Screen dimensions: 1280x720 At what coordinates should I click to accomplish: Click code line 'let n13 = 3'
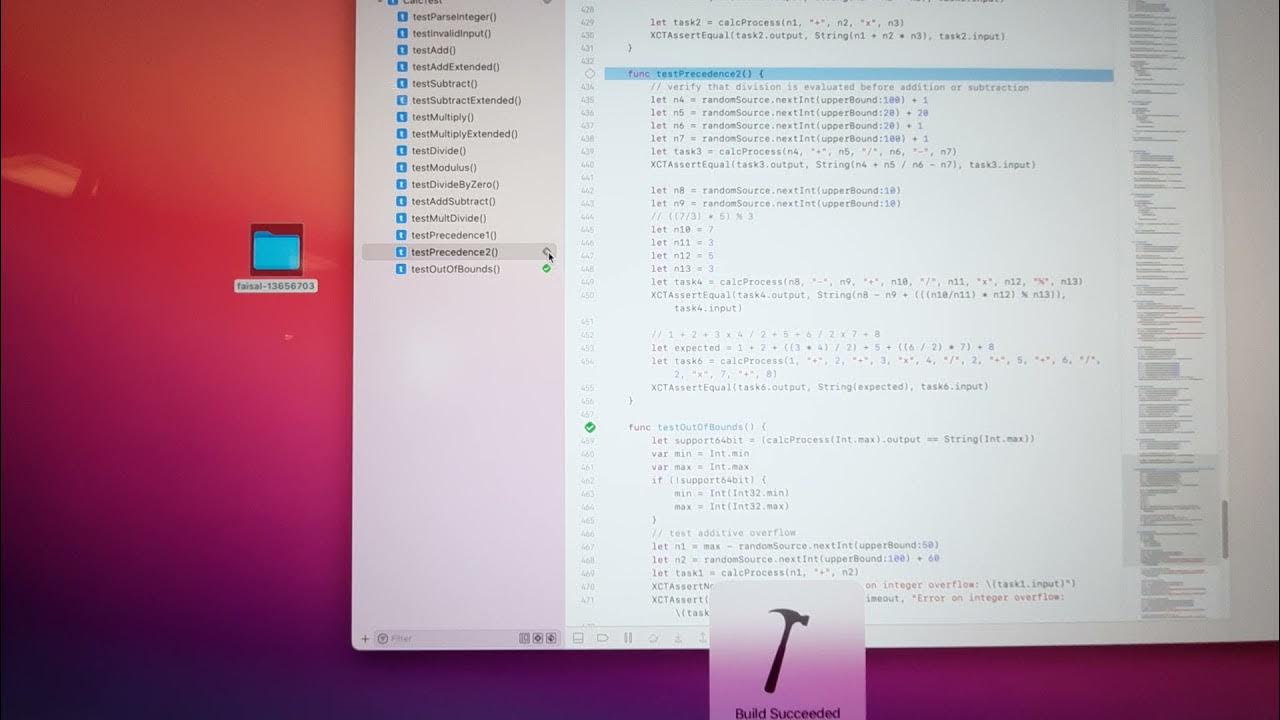pyautogui.click(x=682, y=268)
